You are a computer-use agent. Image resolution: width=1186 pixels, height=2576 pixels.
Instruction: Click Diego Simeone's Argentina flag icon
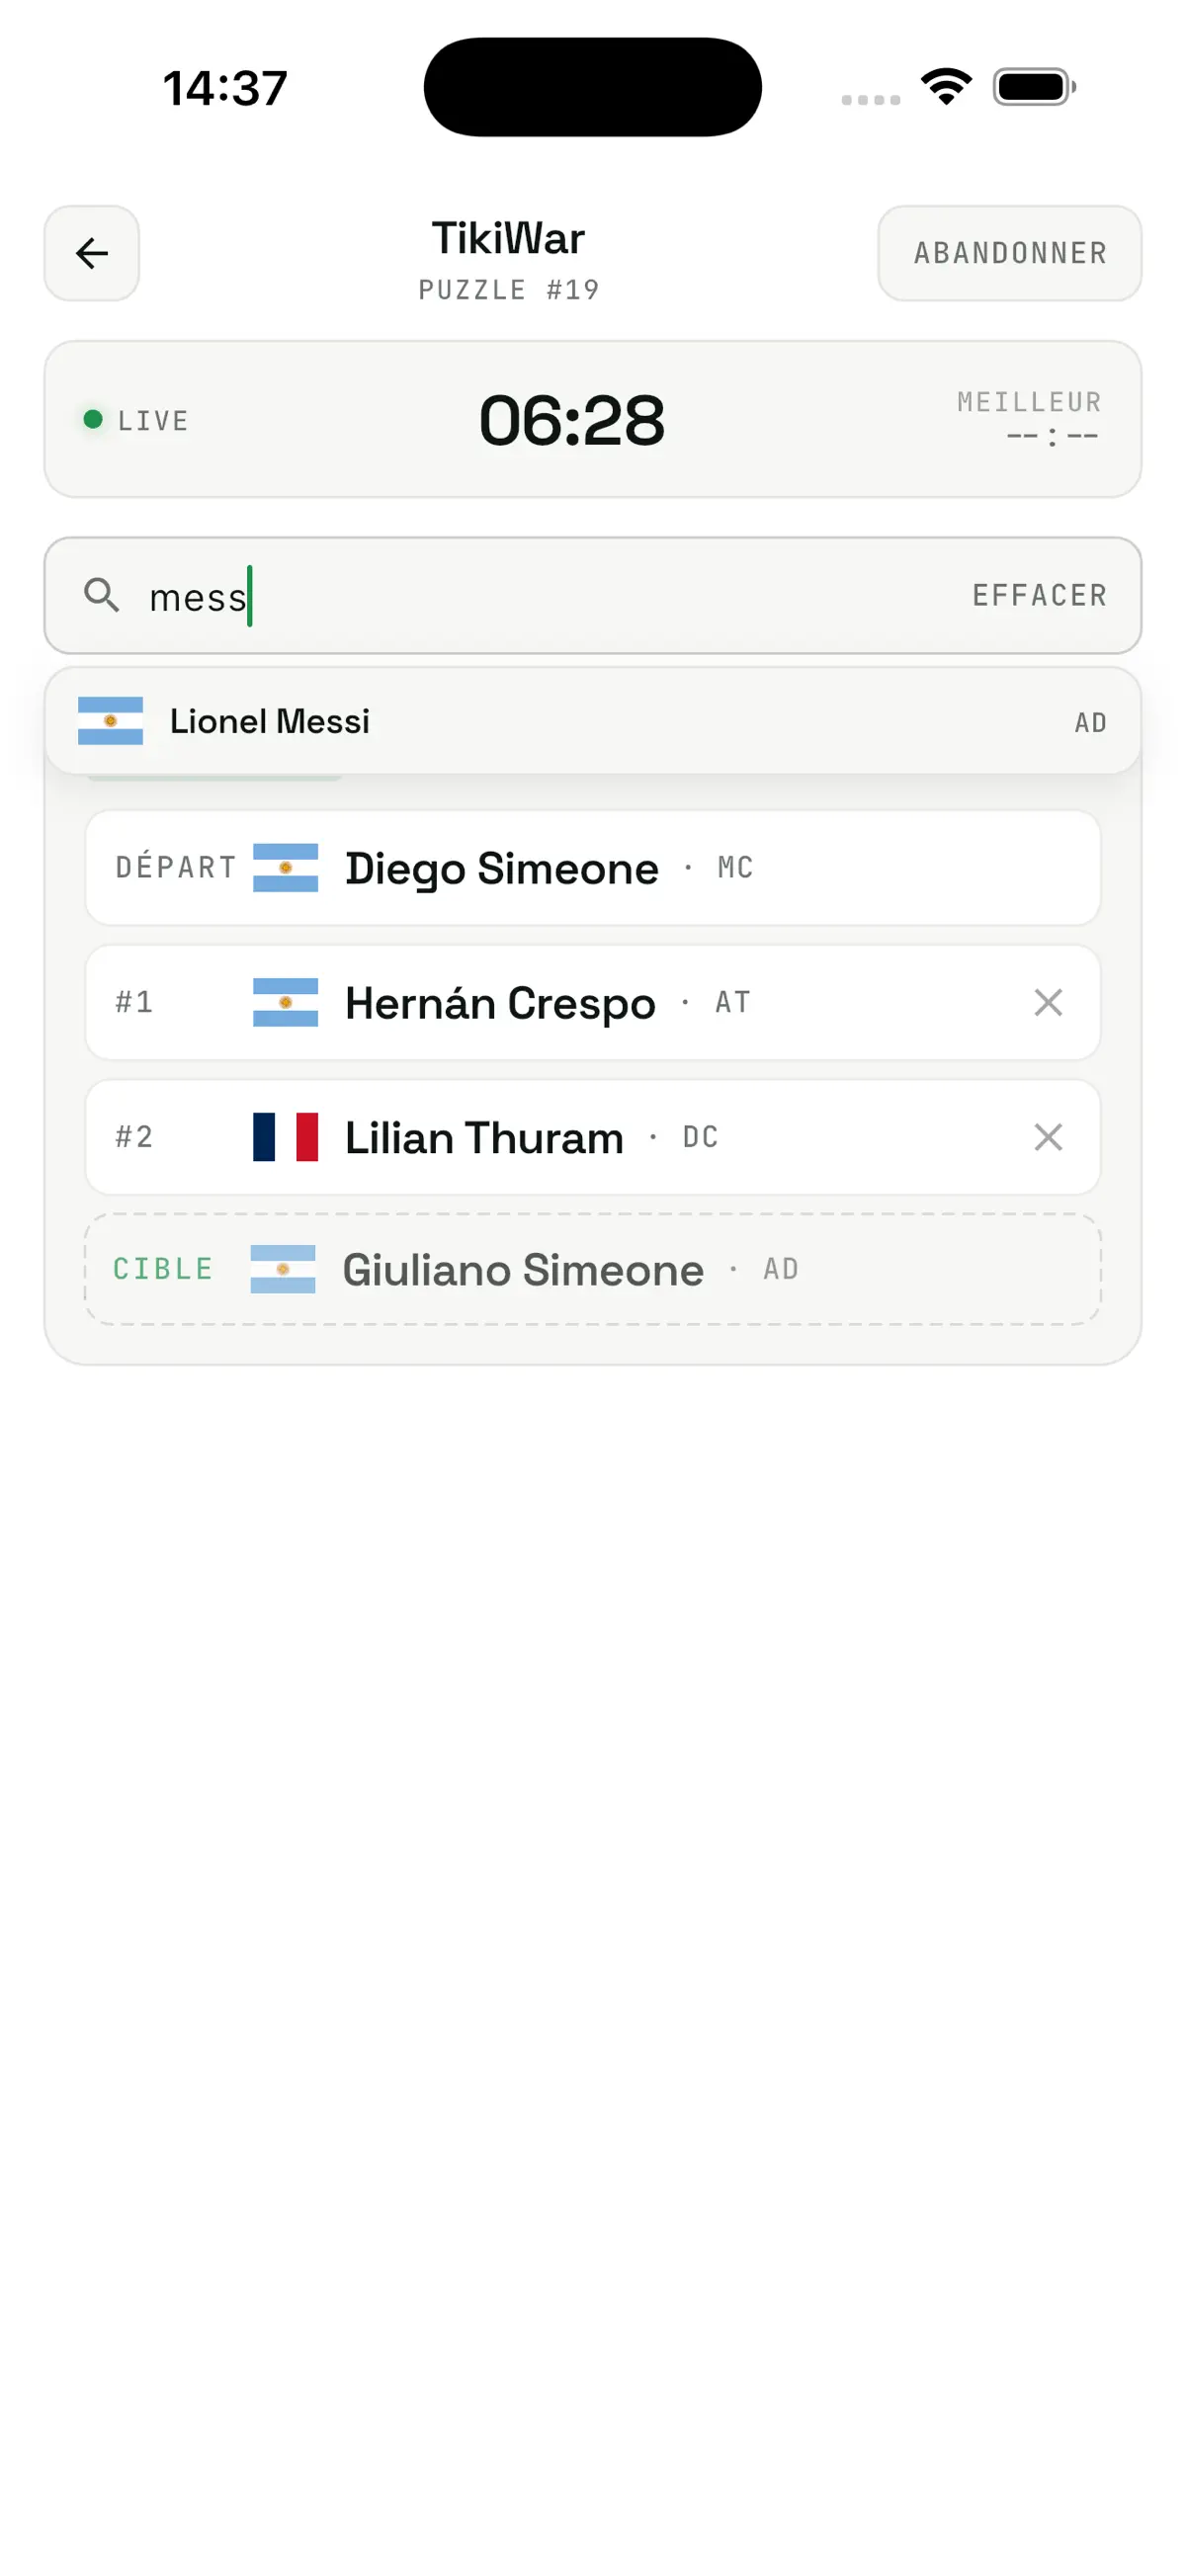coord(285,868)
